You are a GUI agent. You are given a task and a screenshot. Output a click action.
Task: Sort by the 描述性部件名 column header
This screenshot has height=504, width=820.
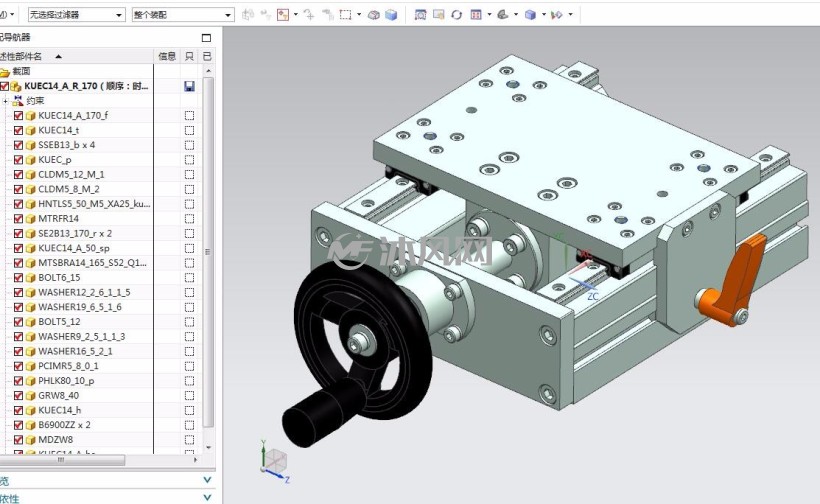click(x=77, y=56)
